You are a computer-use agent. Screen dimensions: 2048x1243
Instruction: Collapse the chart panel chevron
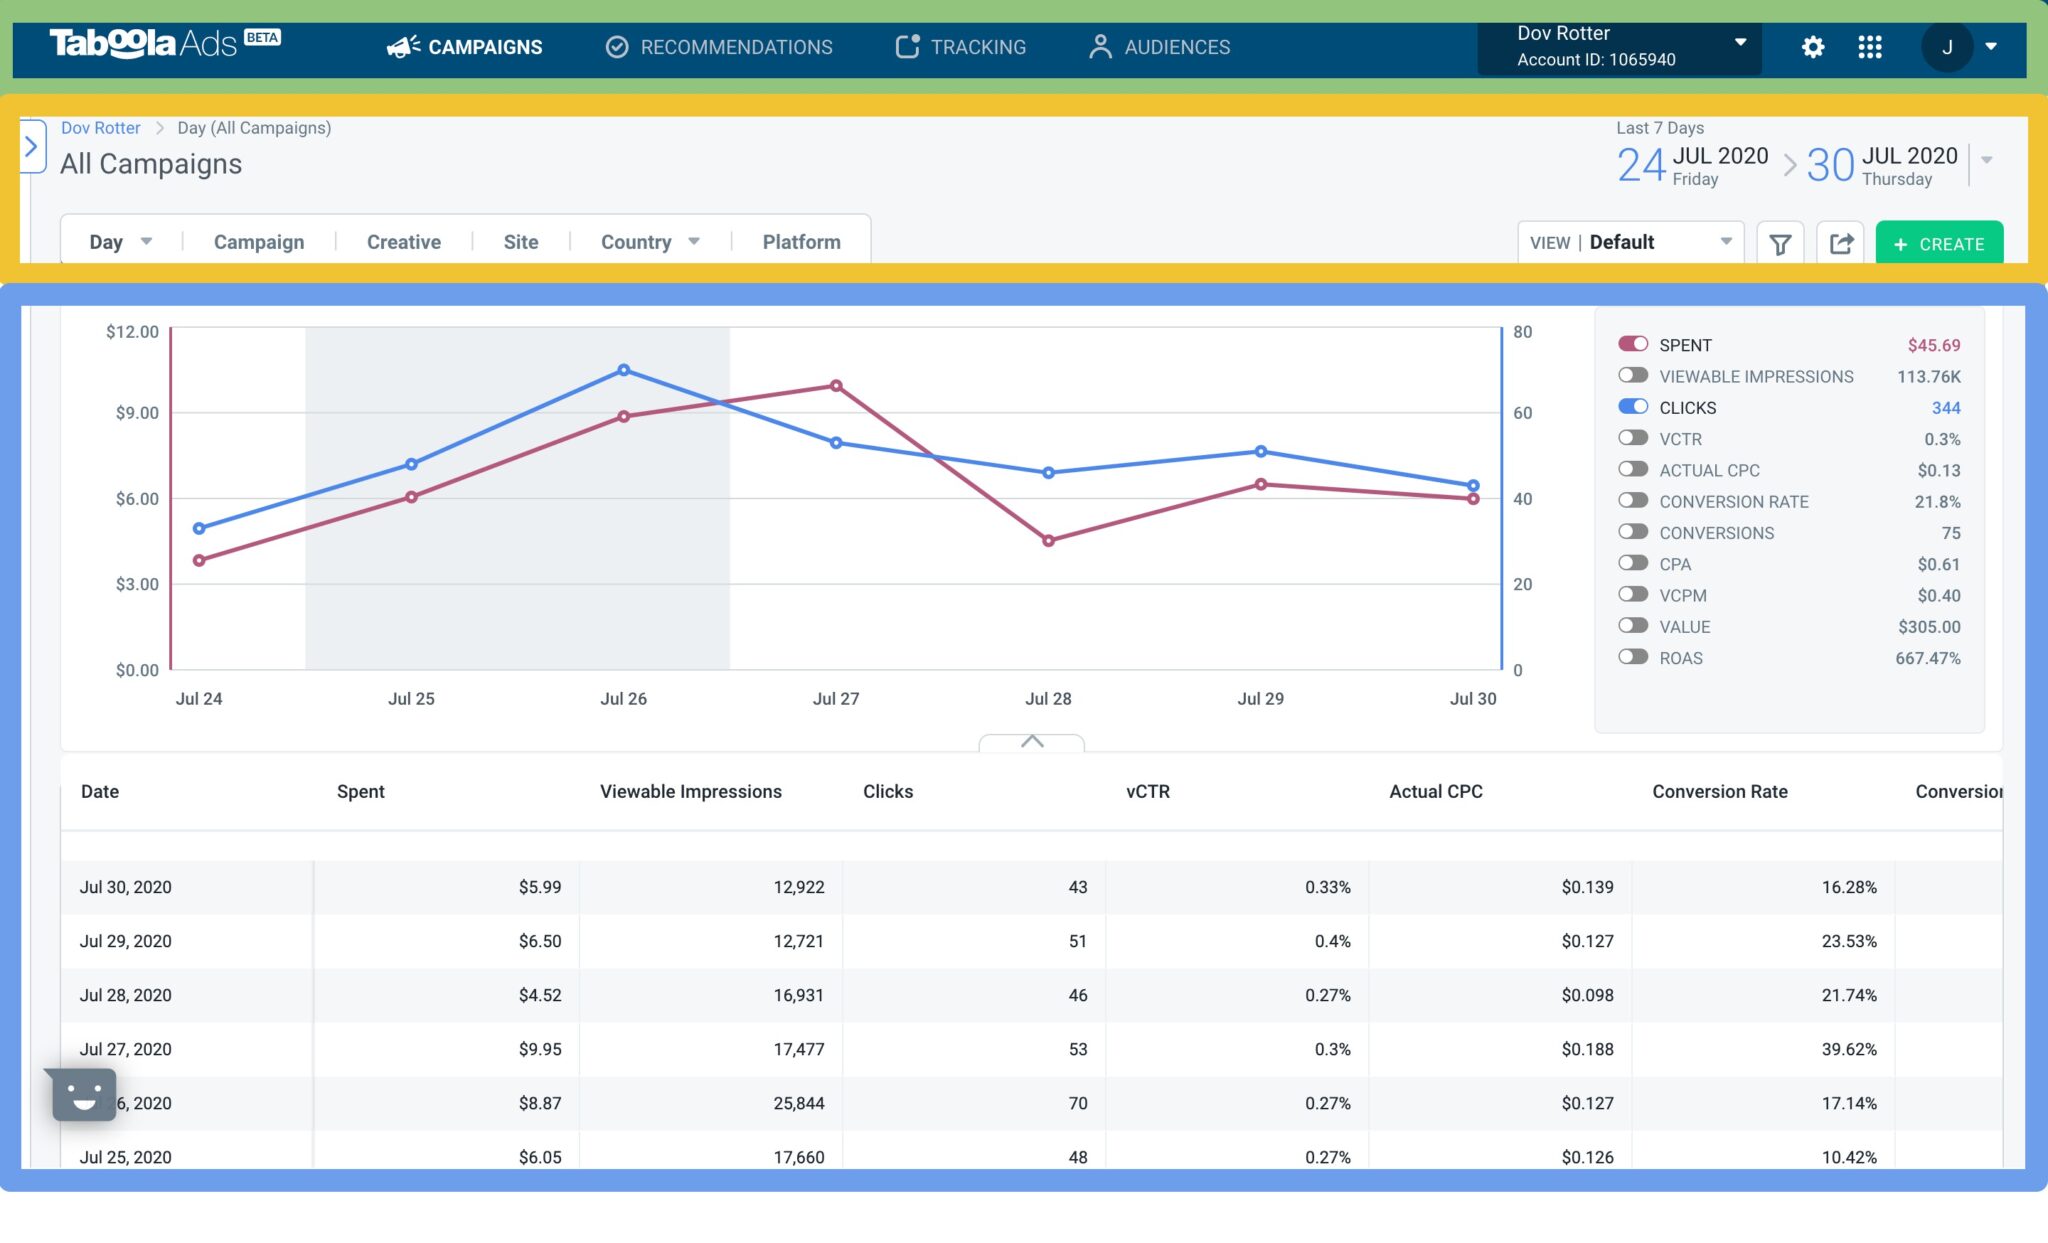[x=1032, y=741]
